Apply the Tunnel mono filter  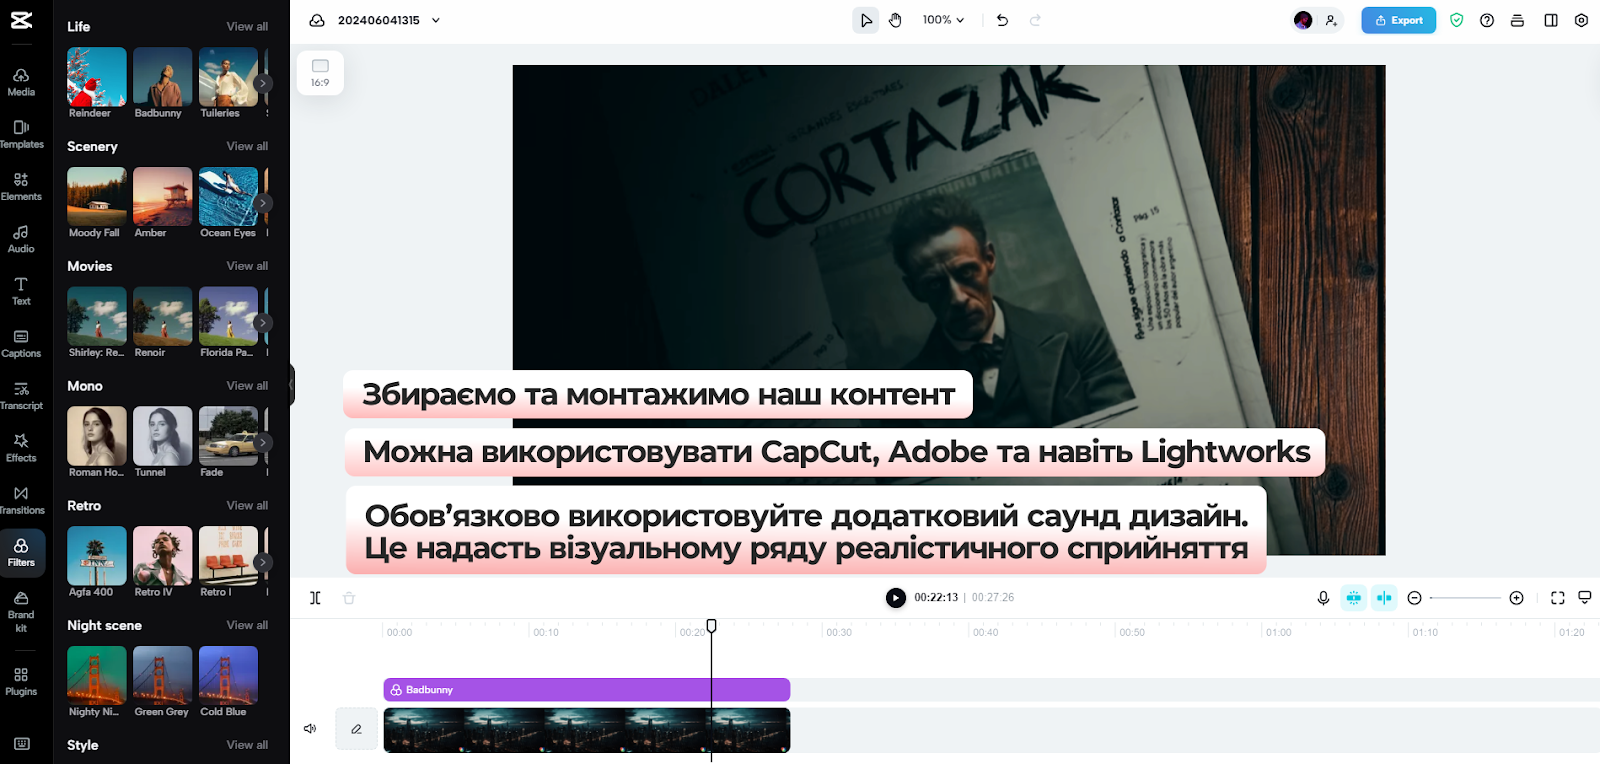(162, 436)
